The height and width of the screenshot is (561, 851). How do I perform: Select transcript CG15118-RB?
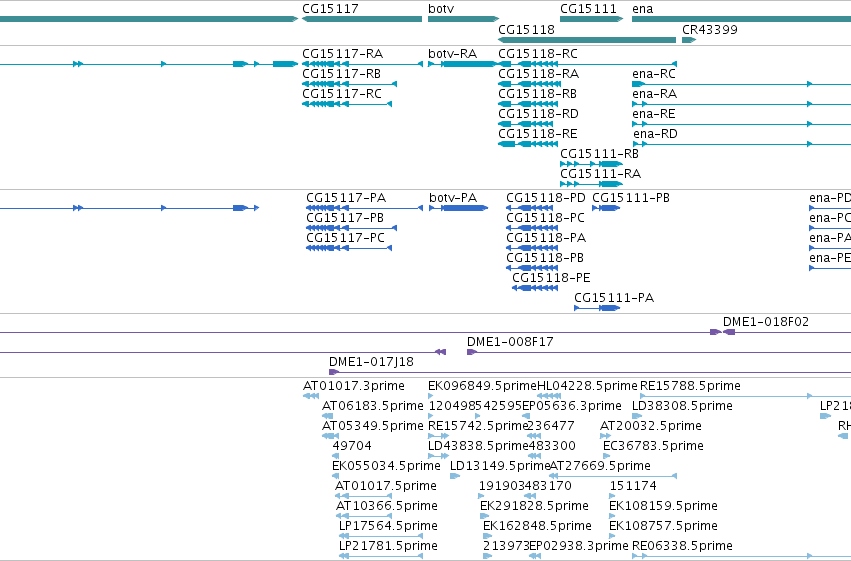(x=537, y=94)
